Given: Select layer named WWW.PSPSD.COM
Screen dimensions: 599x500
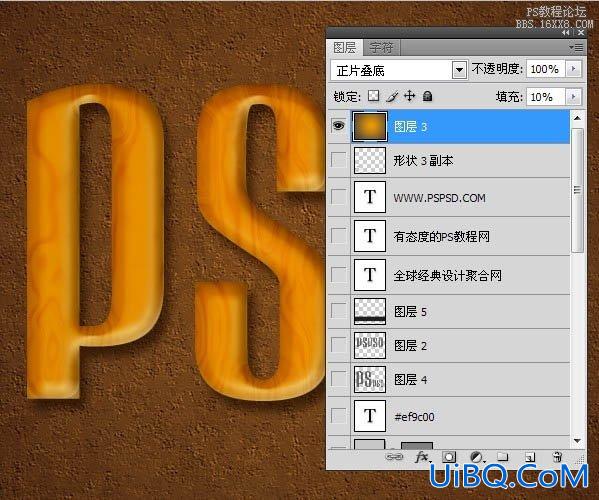Looking at the screenshot, I should click(439, 198).
